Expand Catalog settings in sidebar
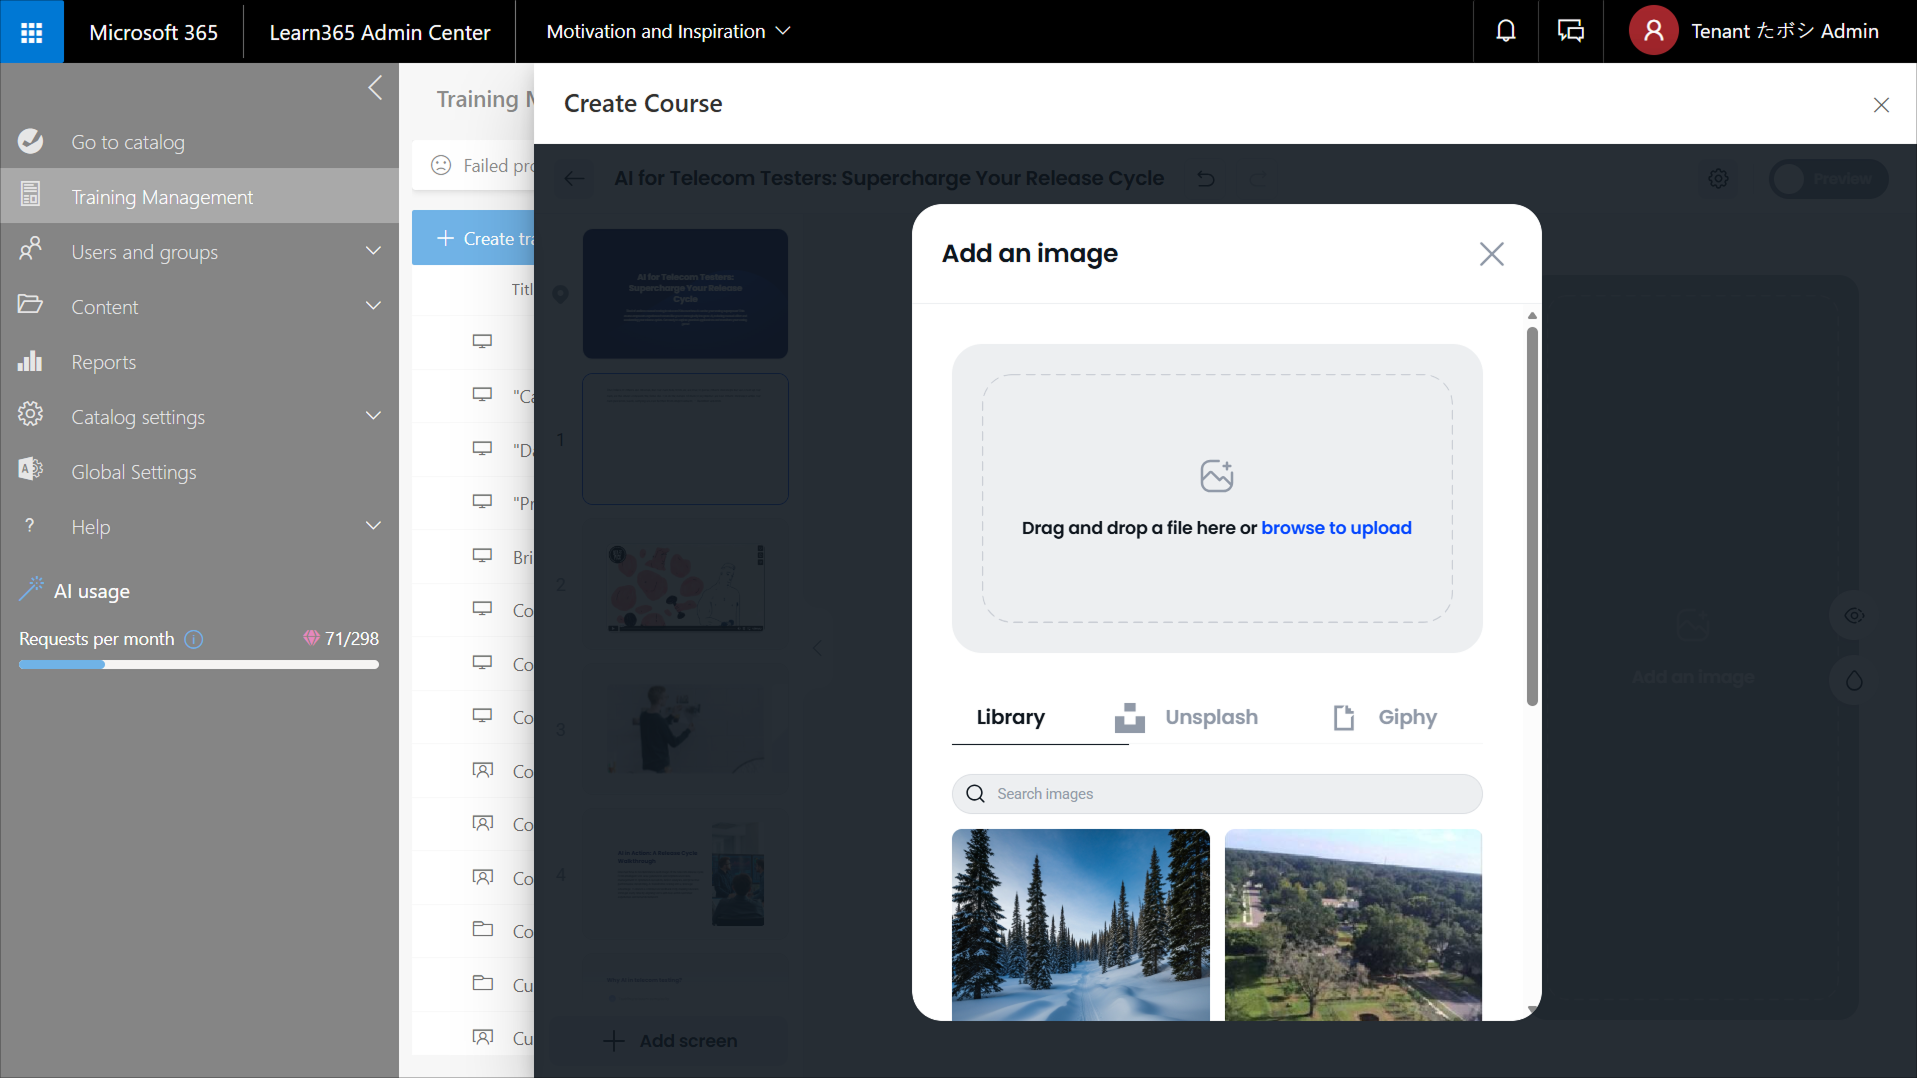The image size is (1917, 1078). click(373, 416)
